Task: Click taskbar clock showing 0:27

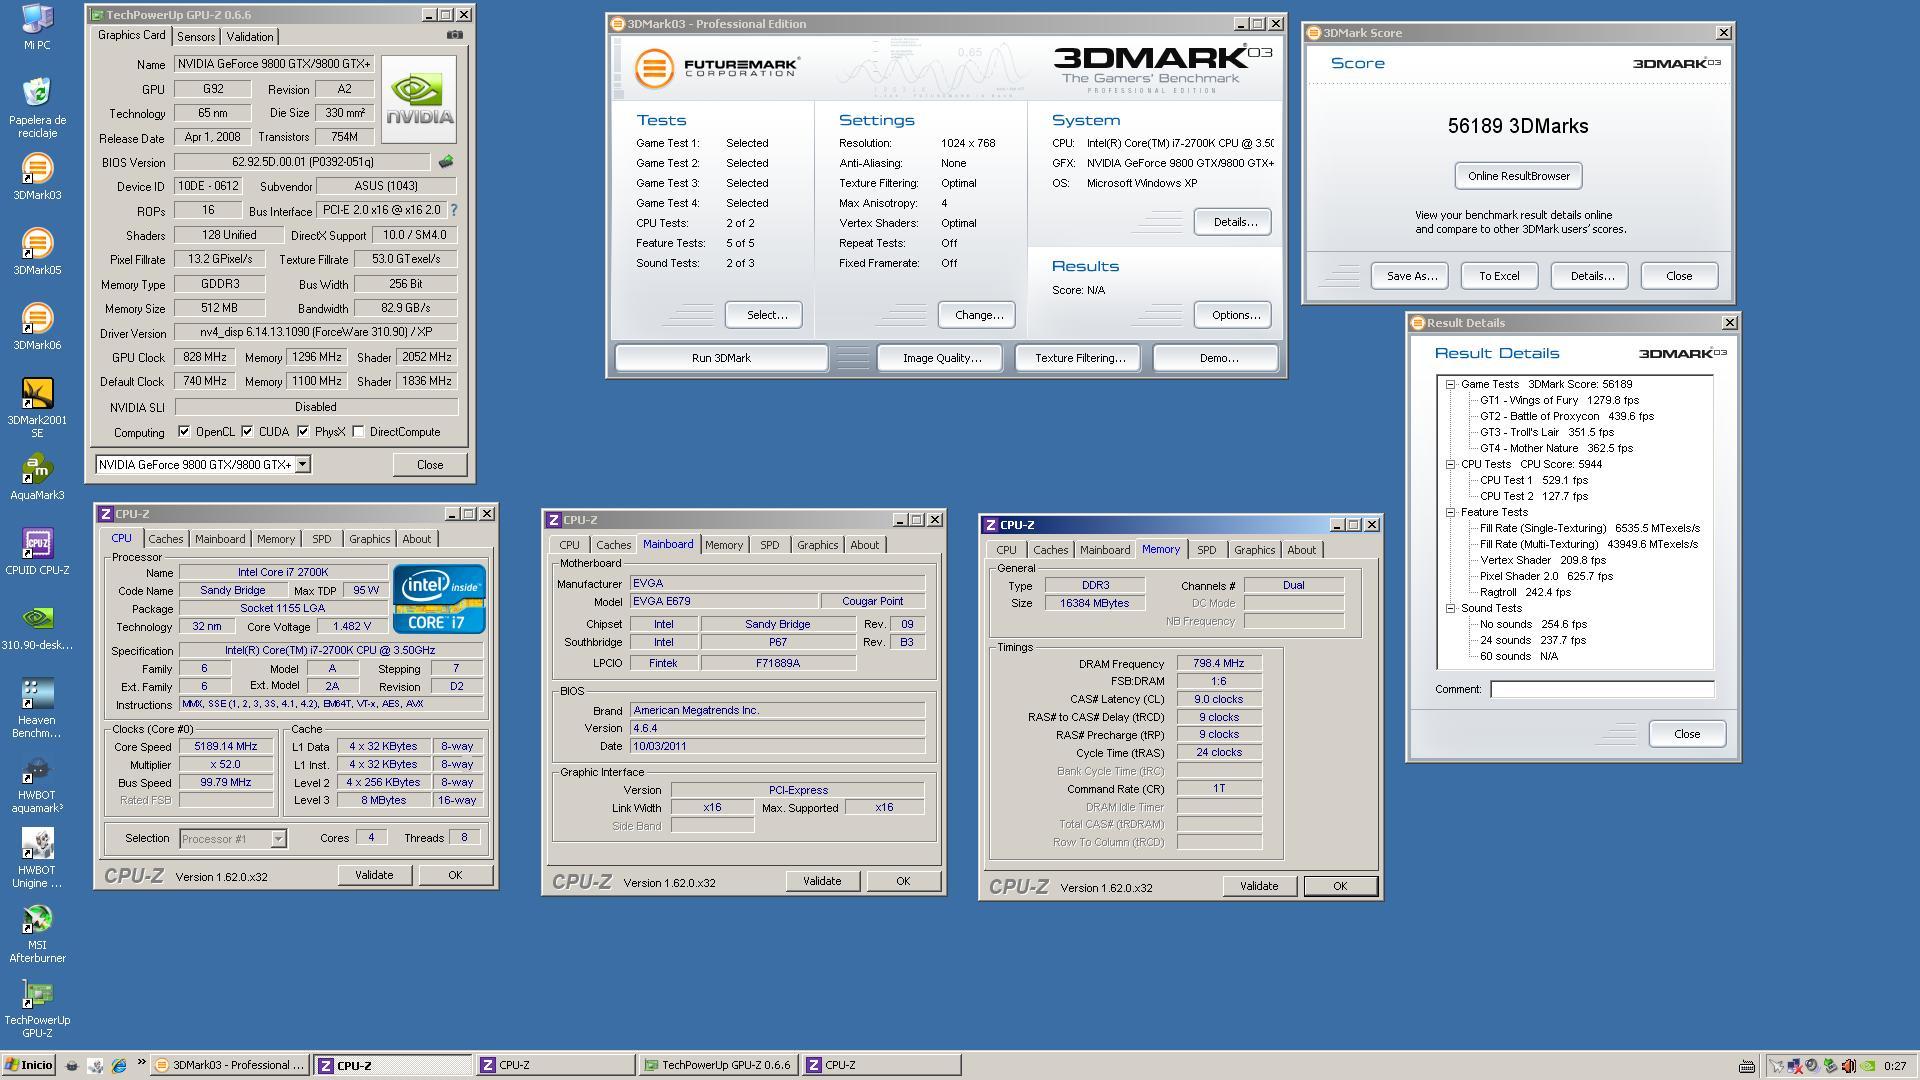Action: click(1894, 1066)
